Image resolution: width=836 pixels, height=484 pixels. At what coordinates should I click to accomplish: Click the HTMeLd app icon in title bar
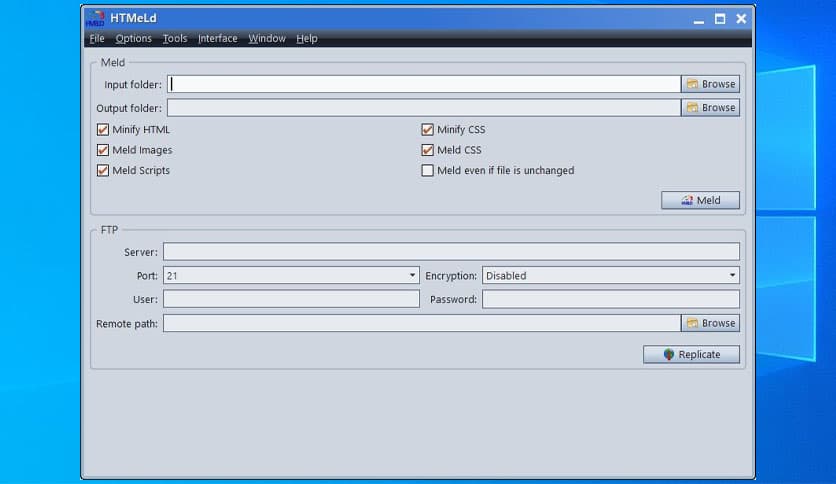coord(95,19)
